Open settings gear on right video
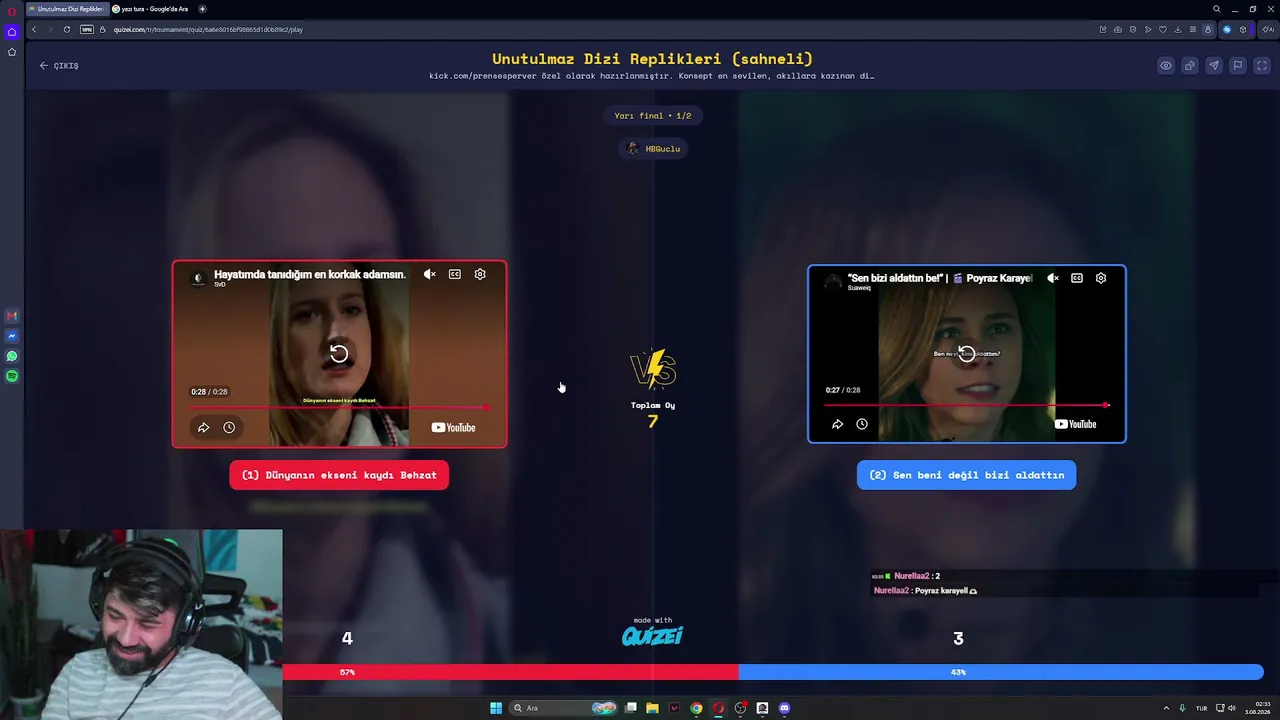Image resolution: width=1280 pixels, height=720 pixels. [1101, 278]
